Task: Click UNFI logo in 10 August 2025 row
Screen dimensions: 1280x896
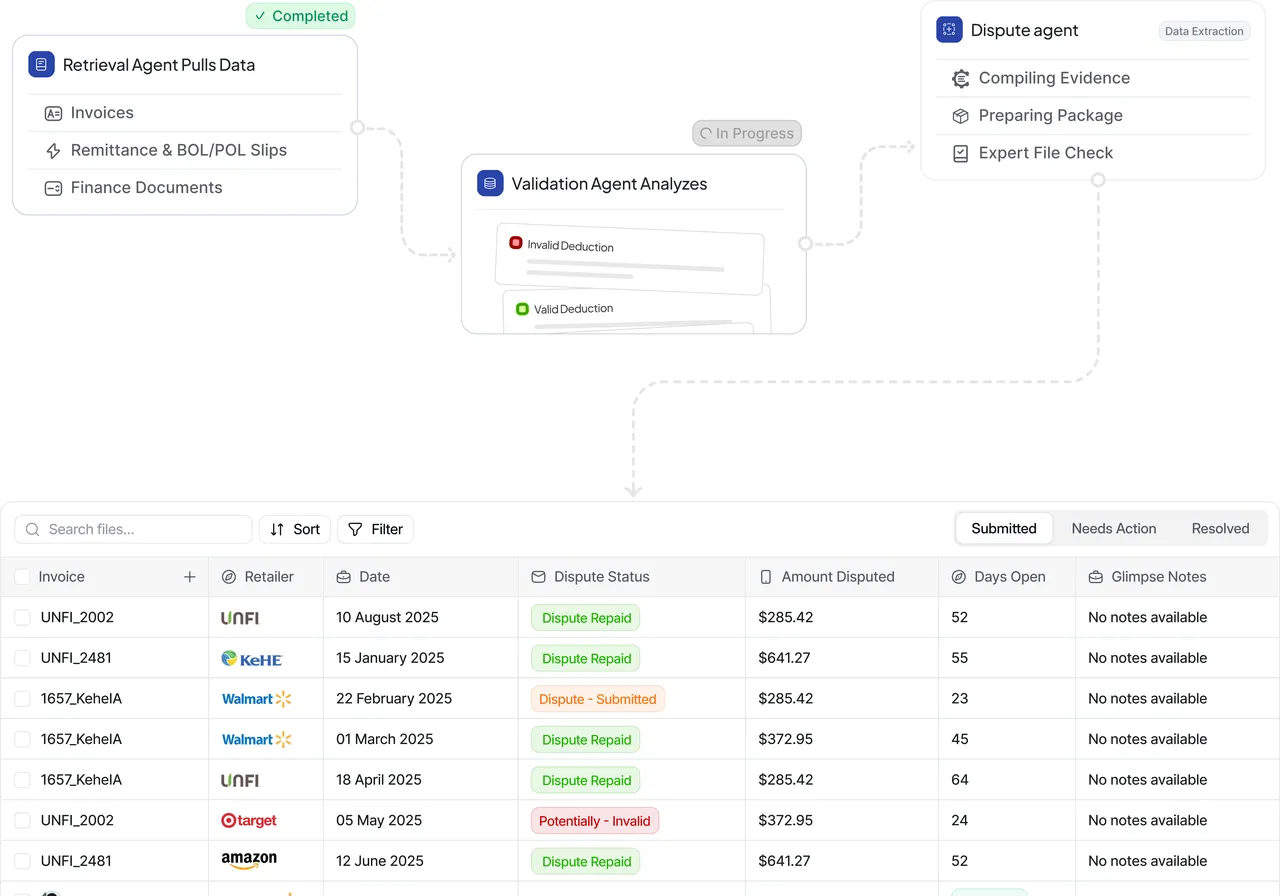Action: coord(240,618)
